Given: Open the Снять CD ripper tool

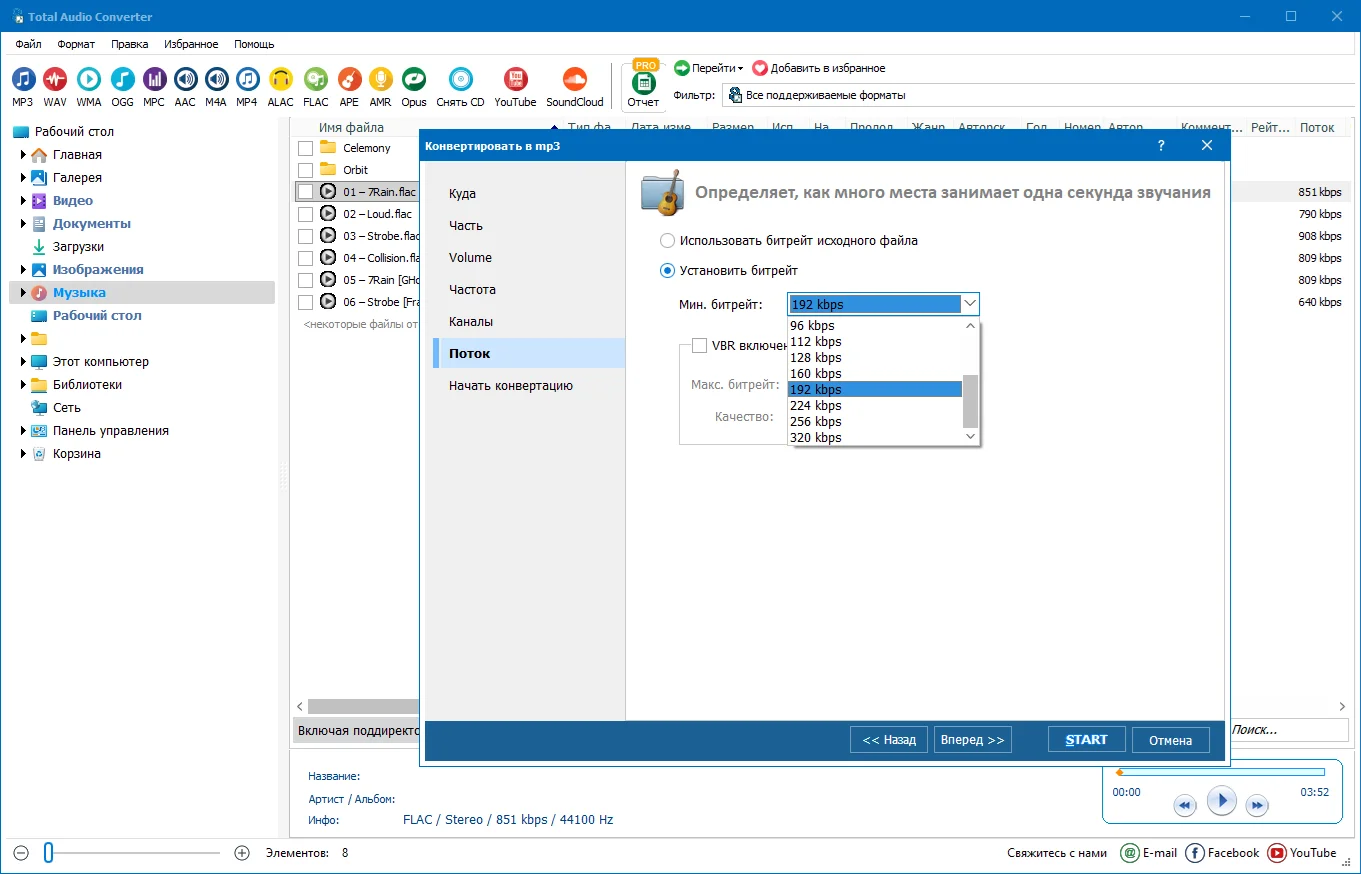Looking at the screenshot, I should tap(460, 80).
